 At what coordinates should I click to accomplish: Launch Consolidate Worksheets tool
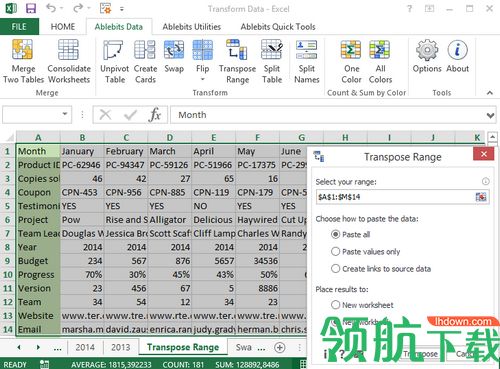pyautogui.click(x=69, y=62)
